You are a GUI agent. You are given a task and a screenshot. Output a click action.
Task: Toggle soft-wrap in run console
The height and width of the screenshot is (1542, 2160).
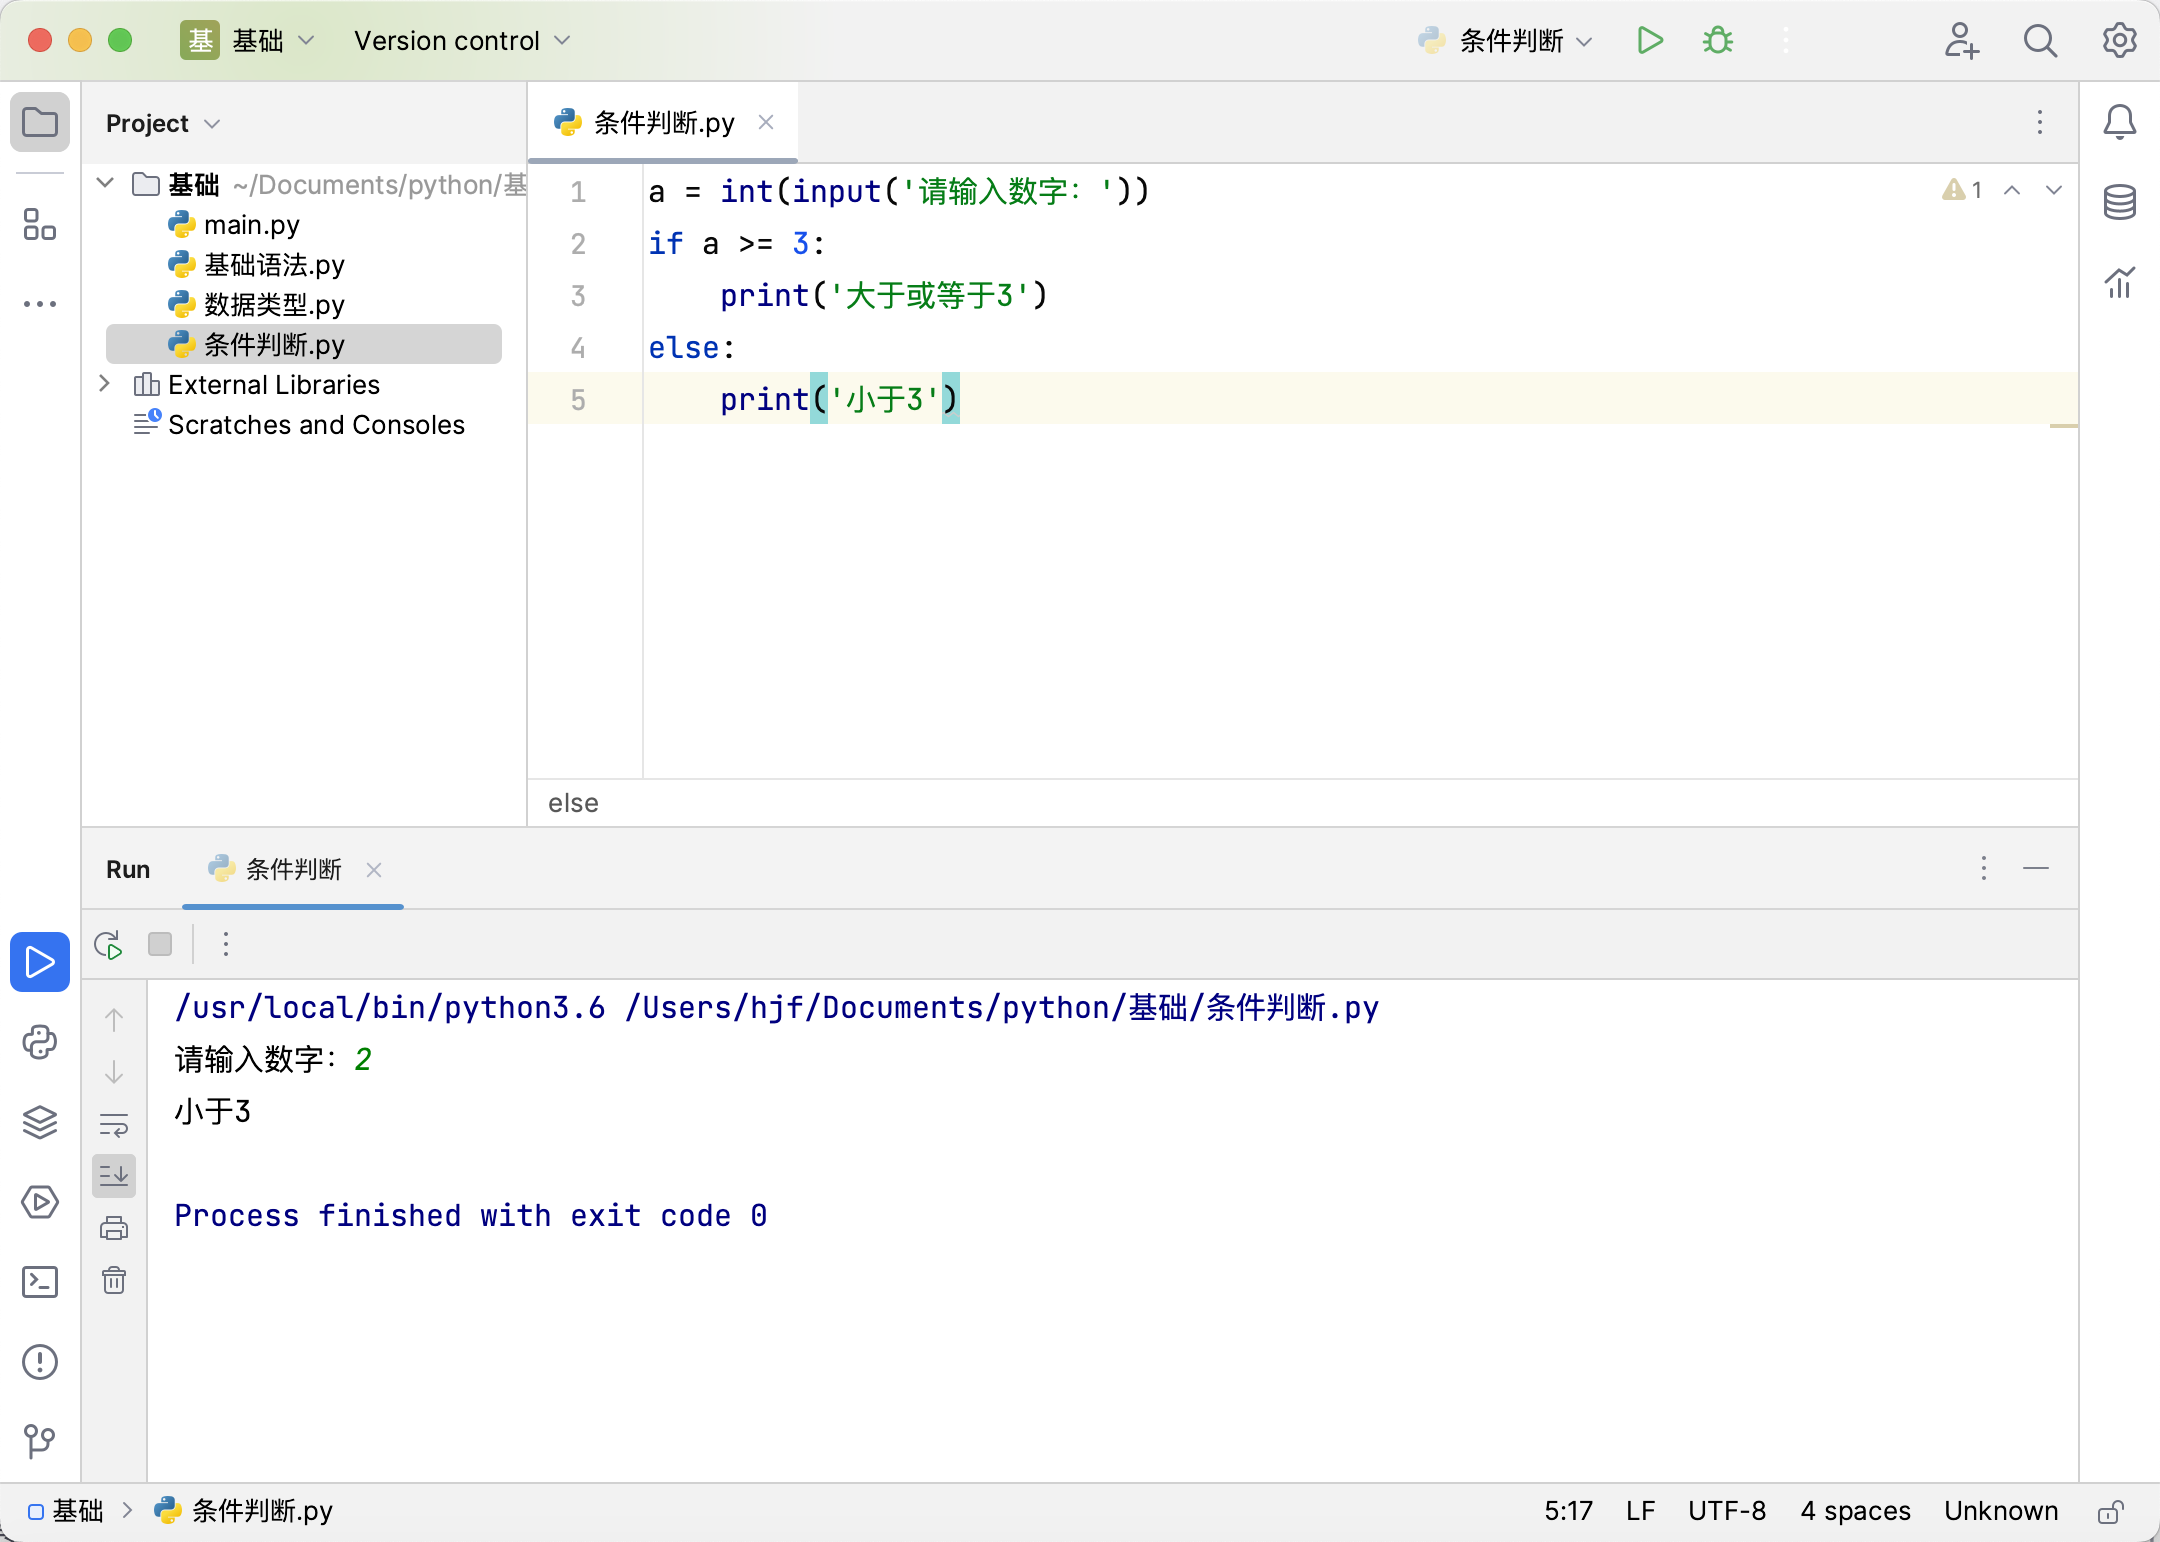tap(114, 1124)
